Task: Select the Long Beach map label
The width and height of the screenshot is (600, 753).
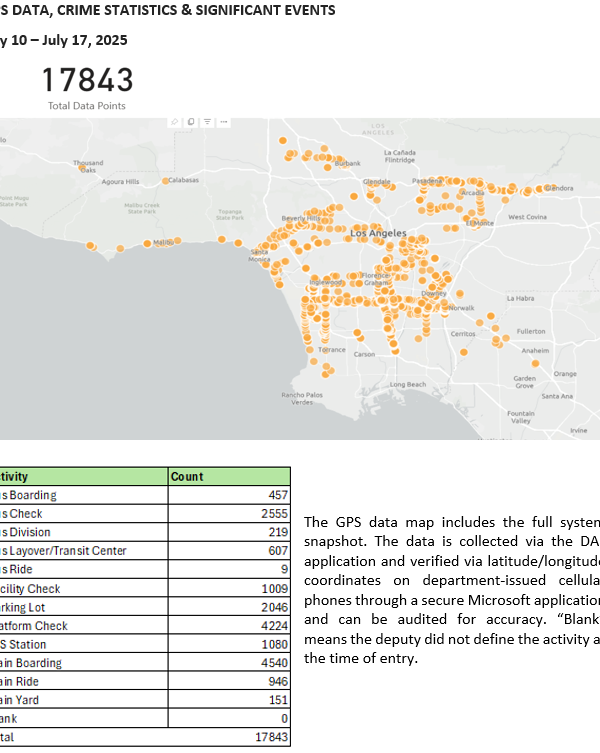Action: pyautogui.click(x=408, y=384)
